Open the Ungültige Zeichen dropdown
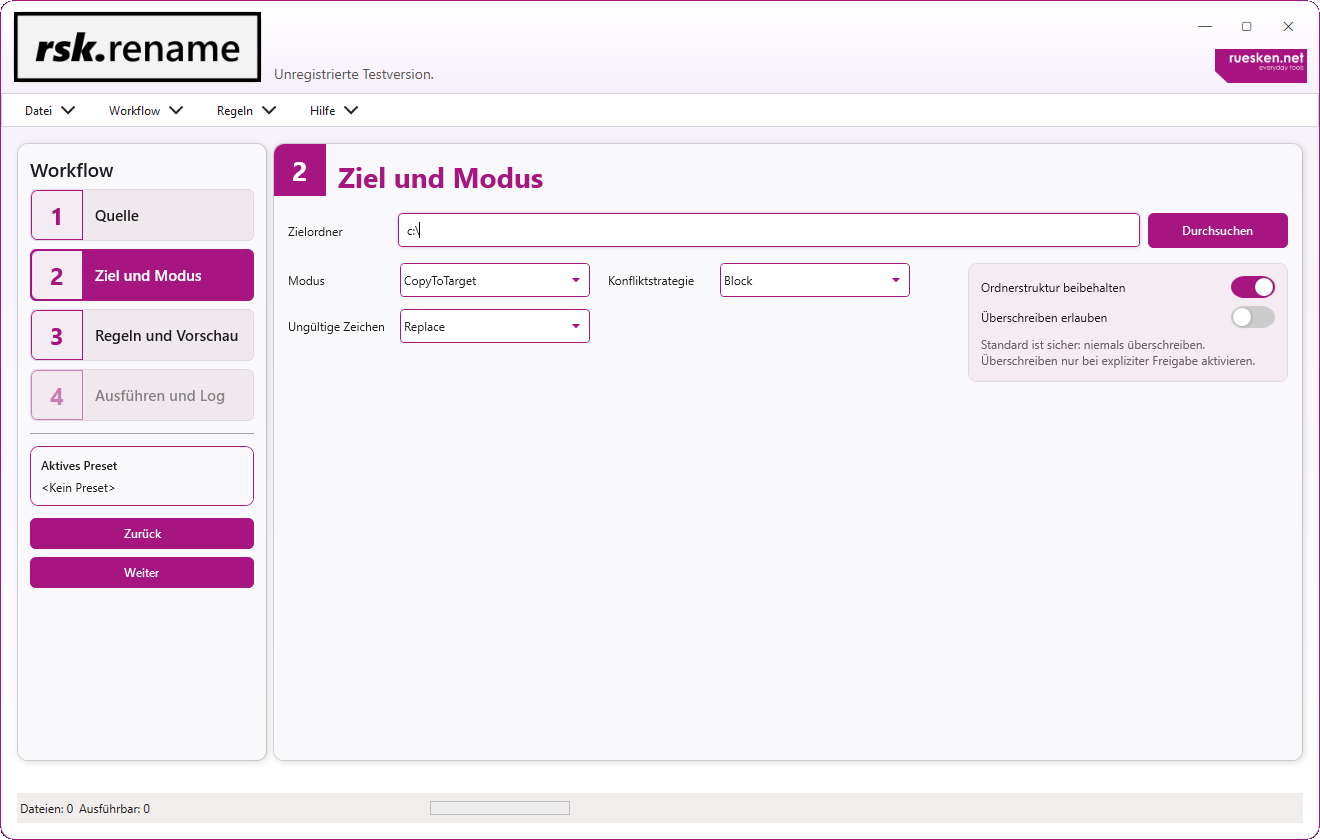The width and height of the screenshot is (1320, 840). pos(494,327)
